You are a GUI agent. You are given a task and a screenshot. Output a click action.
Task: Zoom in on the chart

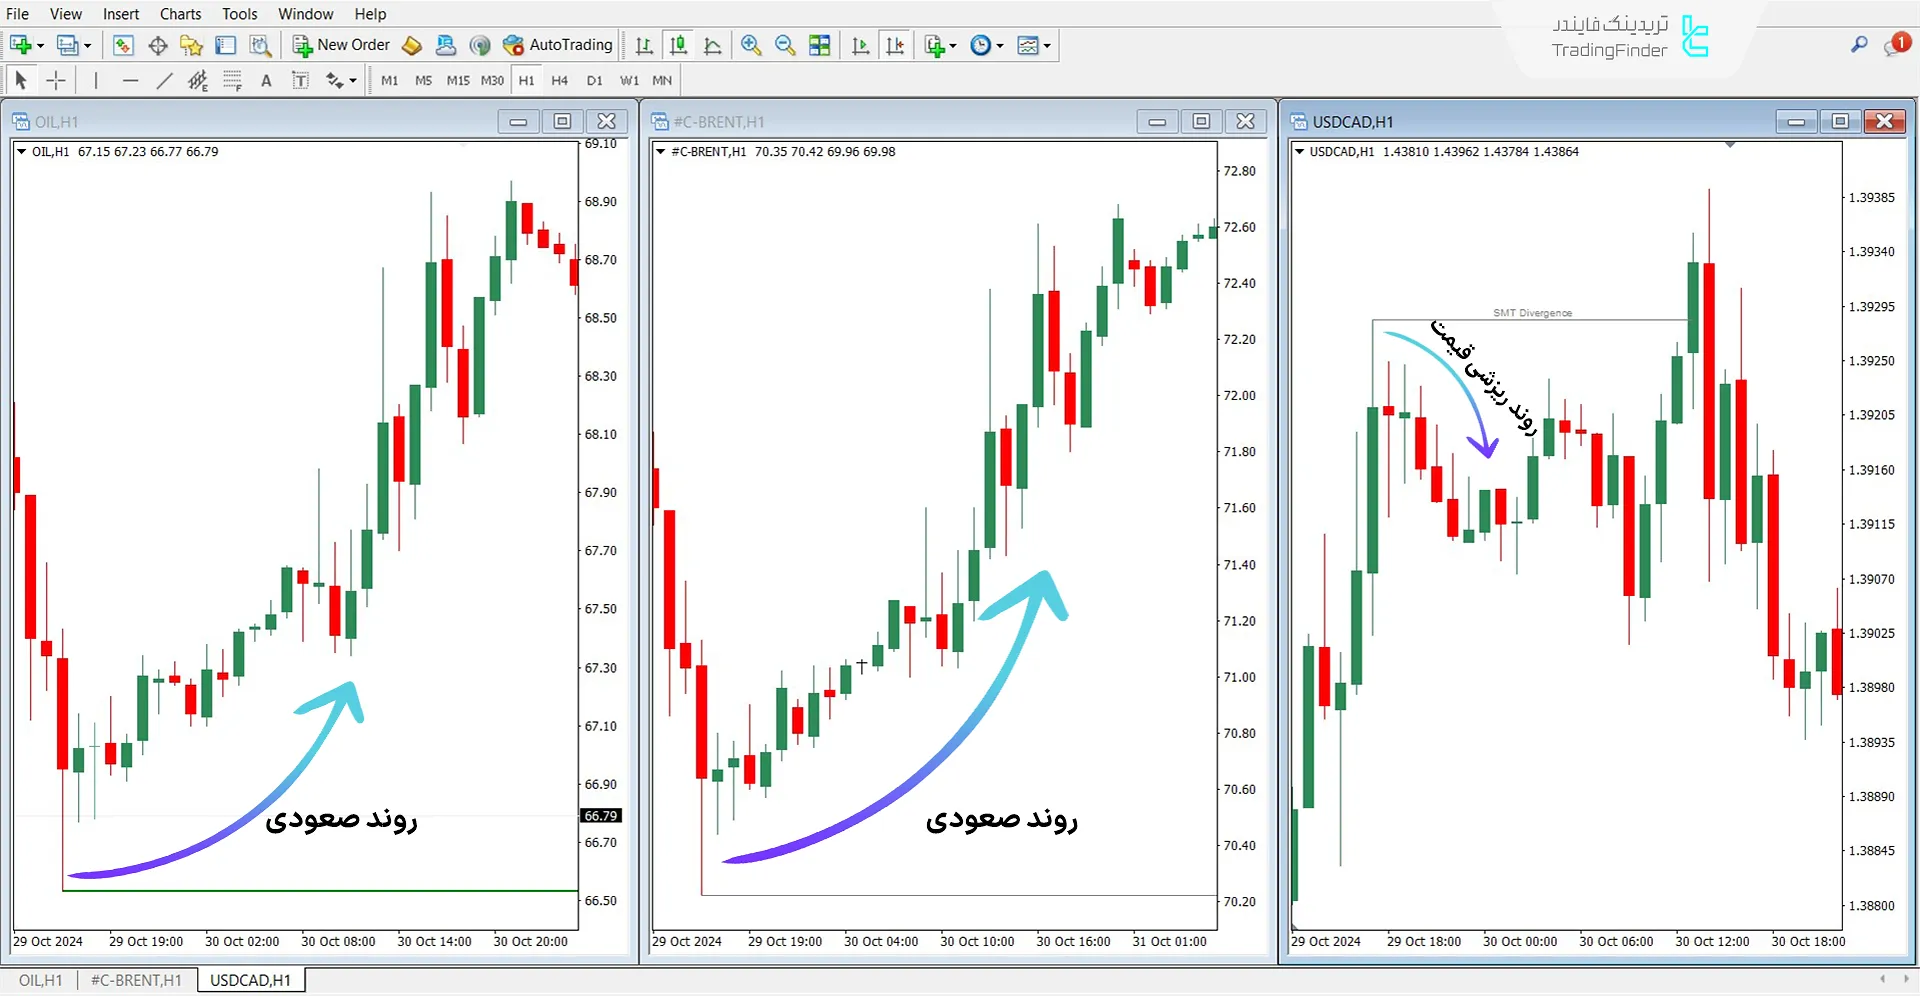pos(751,45)
